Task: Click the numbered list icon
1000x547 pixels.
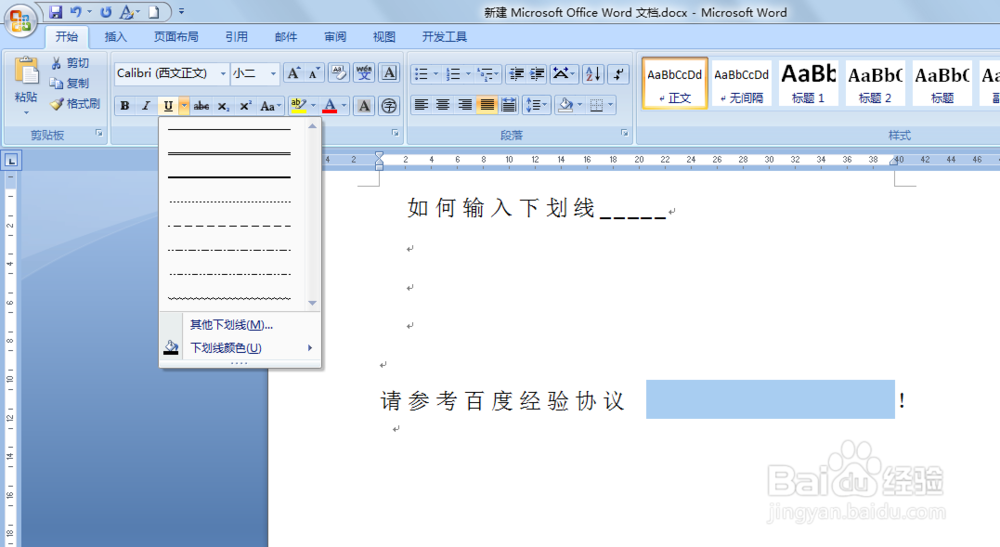Action: [453, 74]
